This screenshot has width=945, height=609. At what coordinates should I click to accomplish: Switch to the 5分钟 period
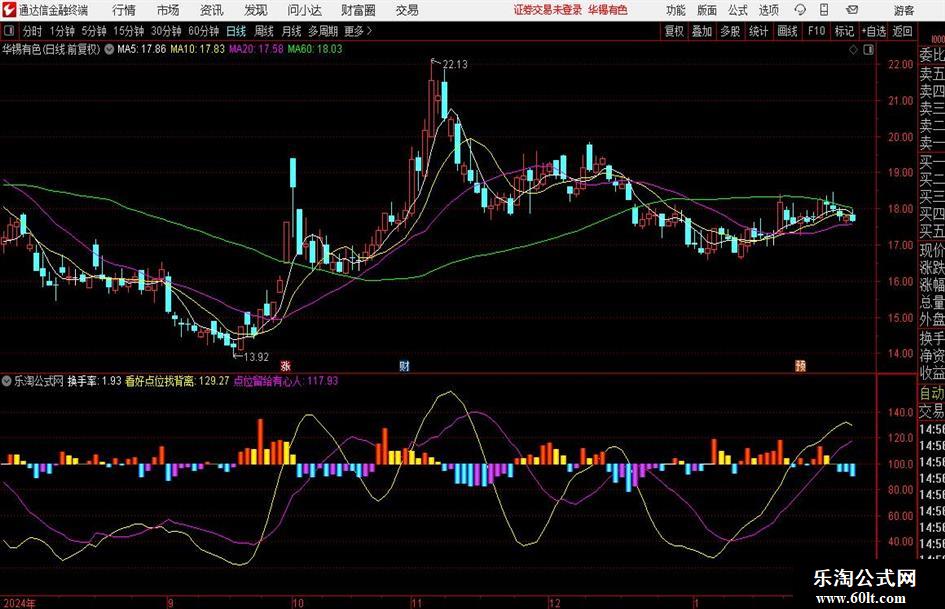(x=94, y=31)
